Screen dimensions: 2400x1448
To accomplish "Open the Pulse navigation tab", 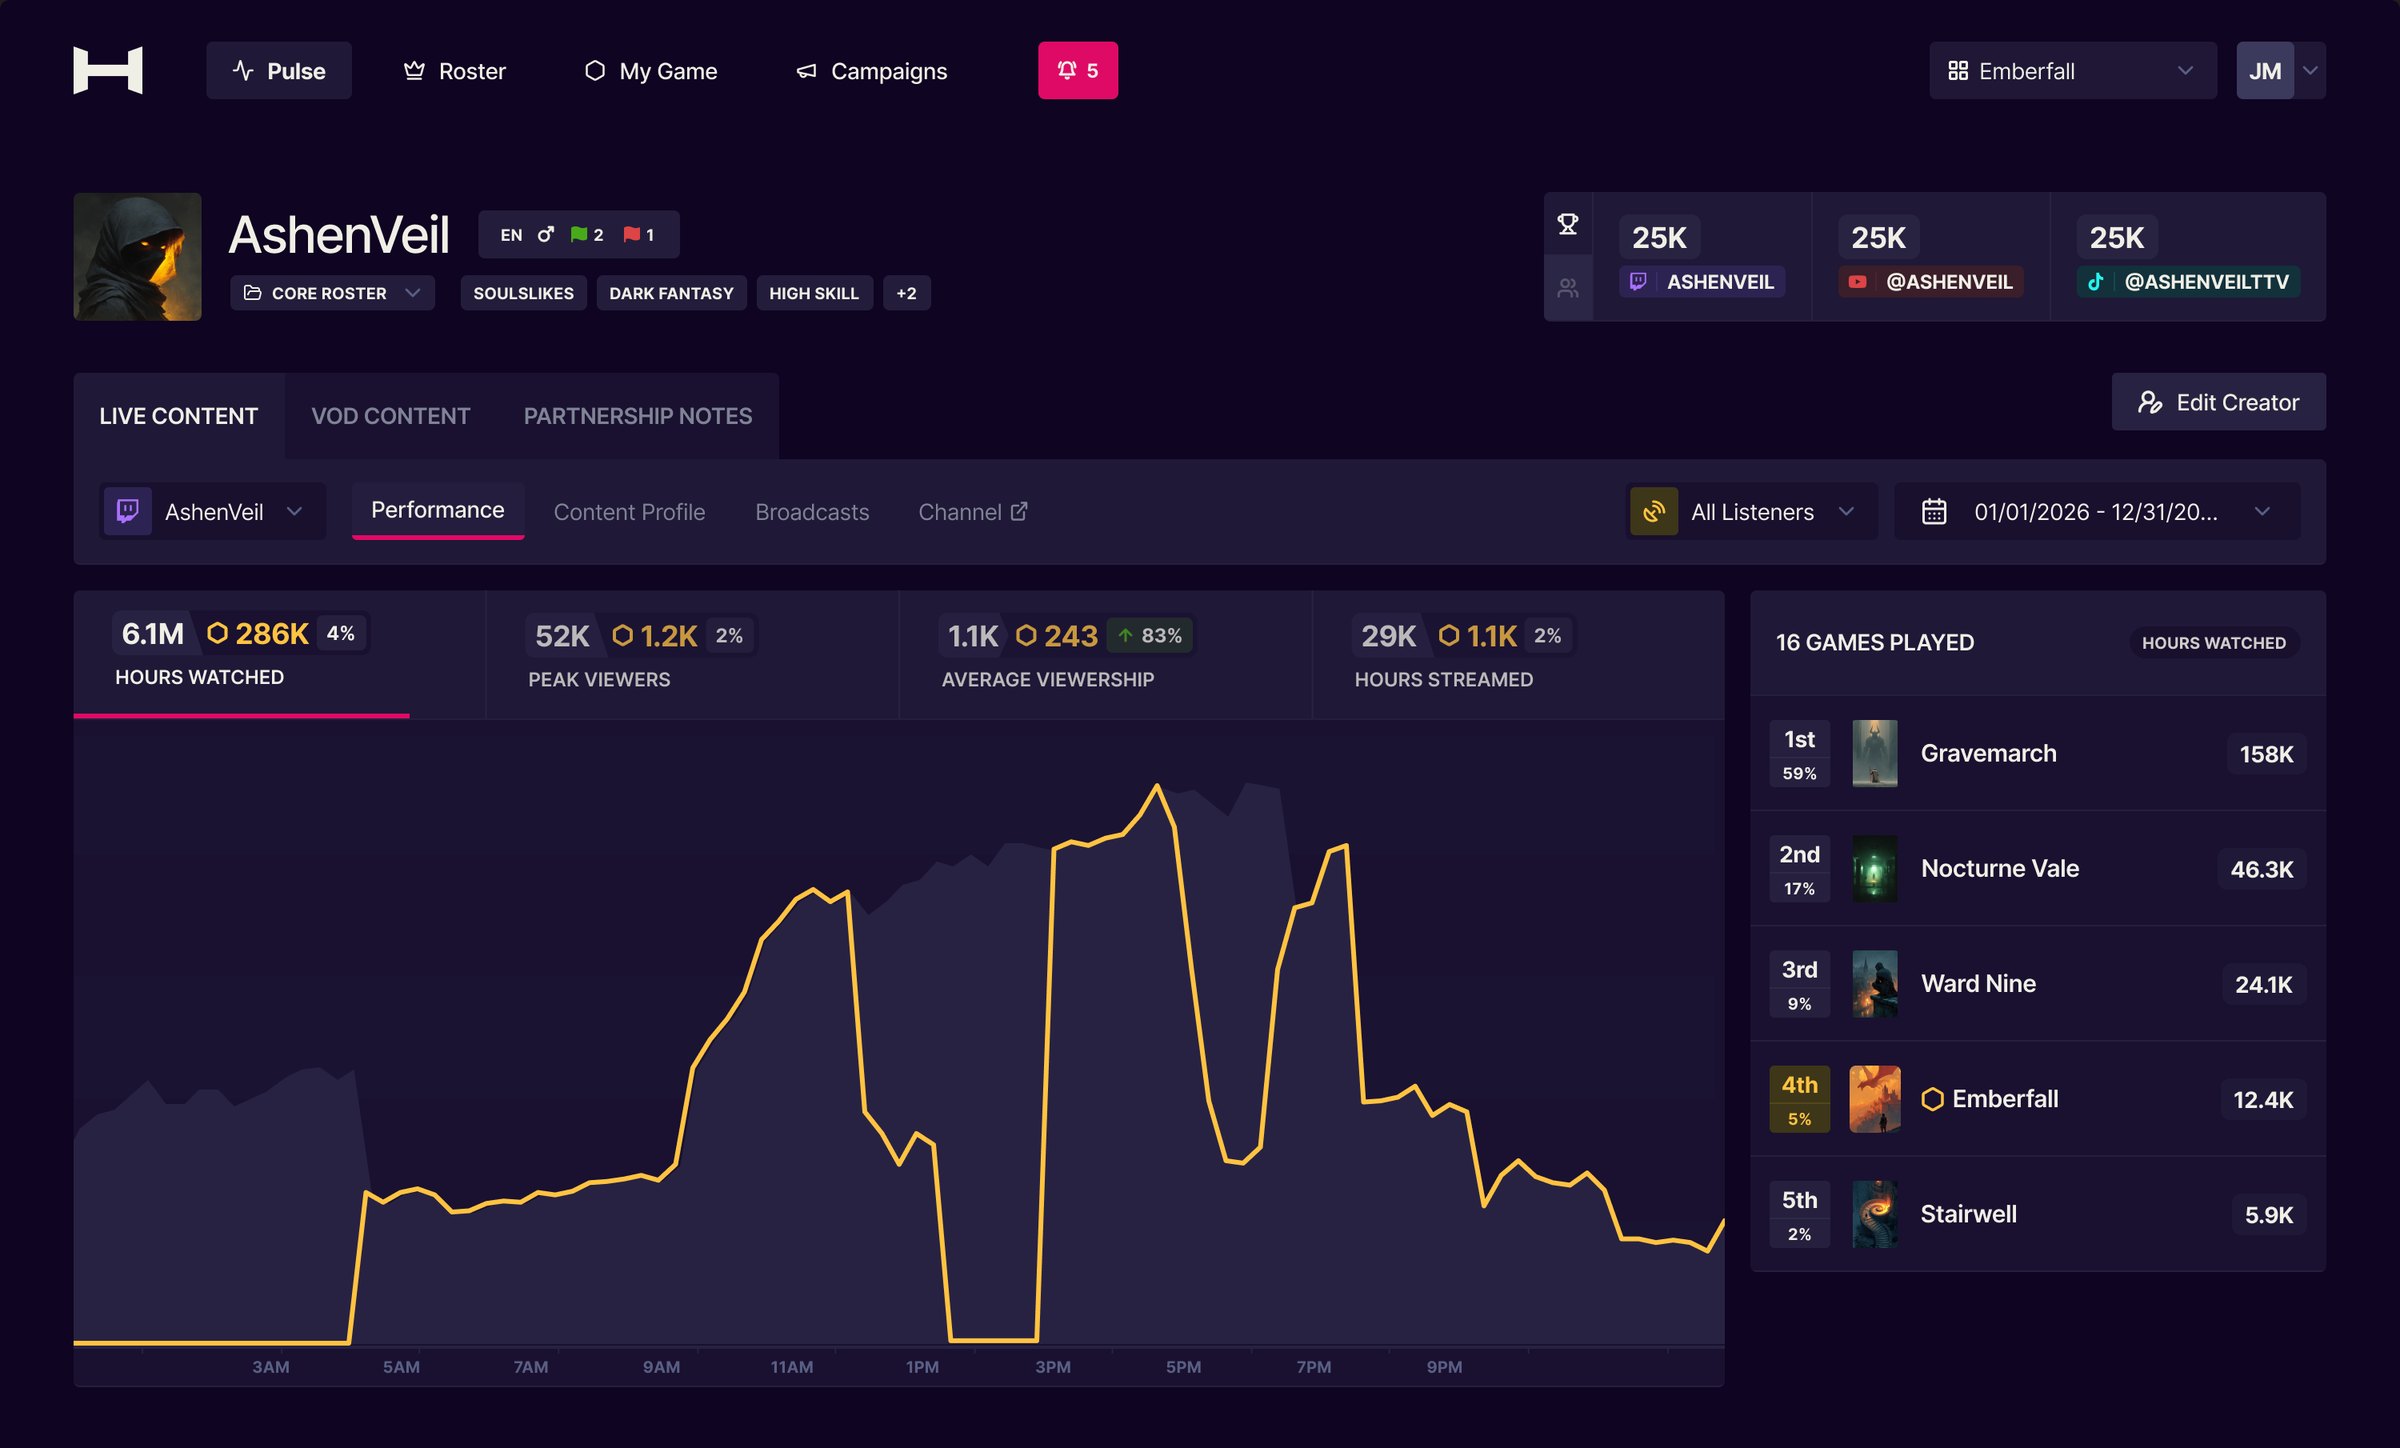I will coord(279,70).
